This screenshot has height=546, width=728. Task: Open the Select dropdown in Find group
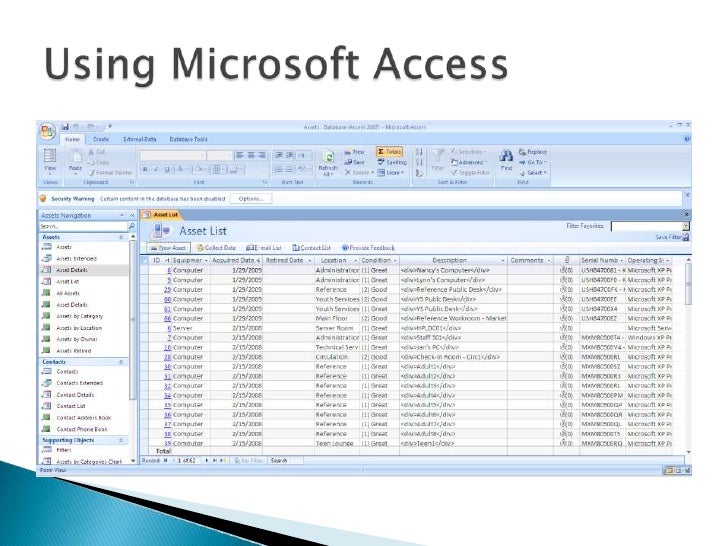[533, 173]
